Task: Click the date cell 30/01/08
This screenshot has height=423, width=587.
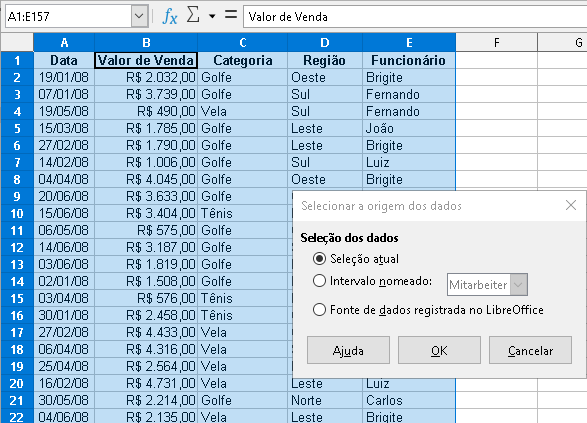Action: [x=64, y=315]
